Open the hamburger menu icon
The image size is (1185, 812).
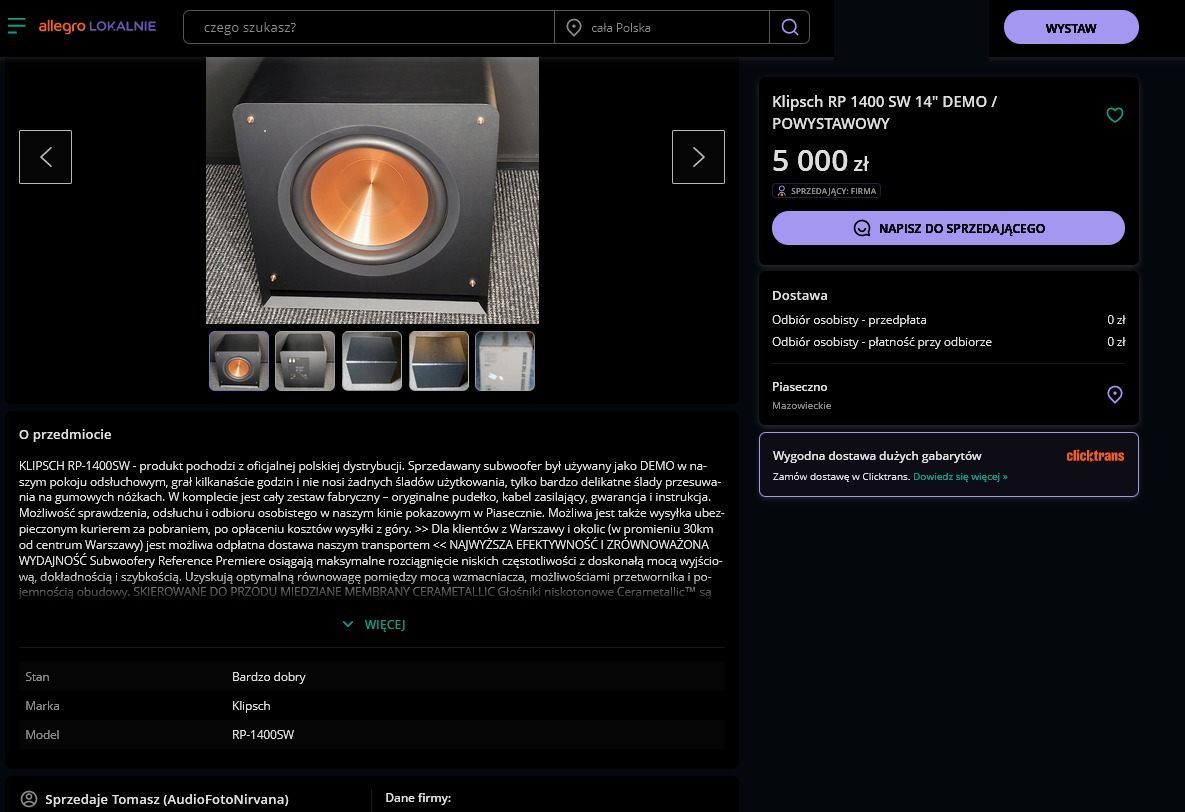coord(17,26)
